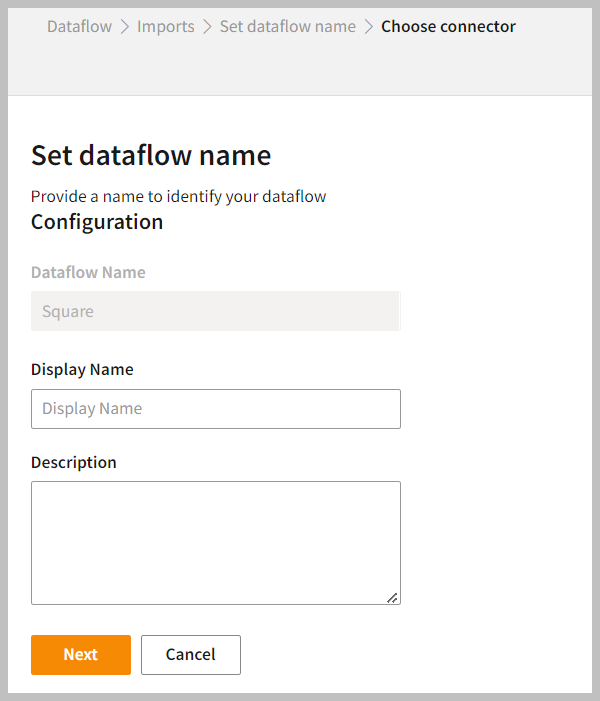Image resolution: width=600 pixels, height=701 pixels.
Task: Go to the Dataflow breadcrumb link
Action: pyautogui.click(x=79, y=26)
